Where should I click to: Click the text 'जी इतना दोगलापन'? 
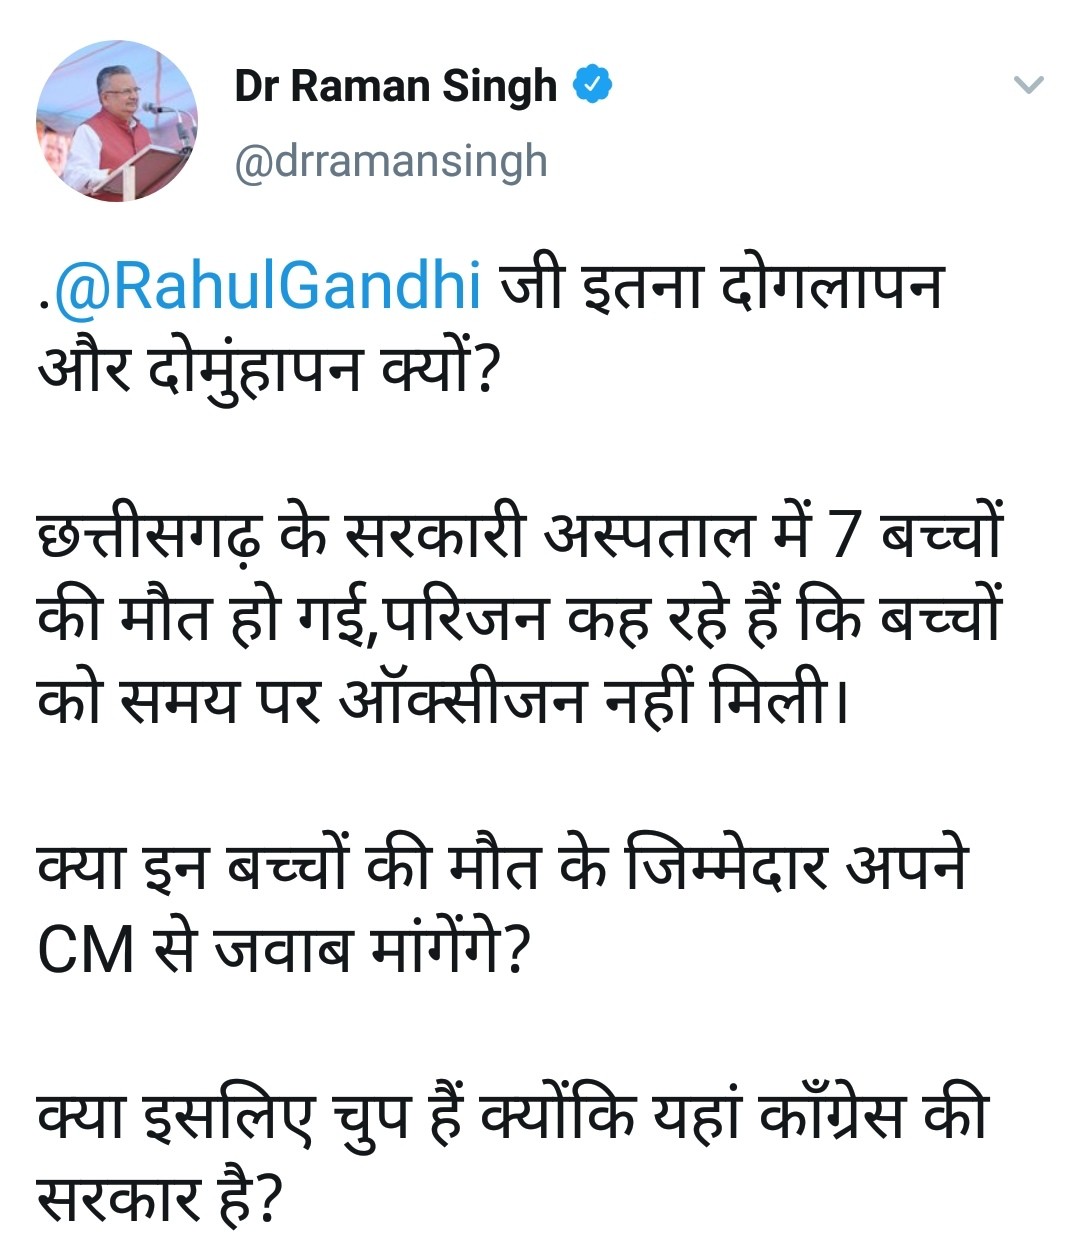pyautogui.click(x=721, y=287)
